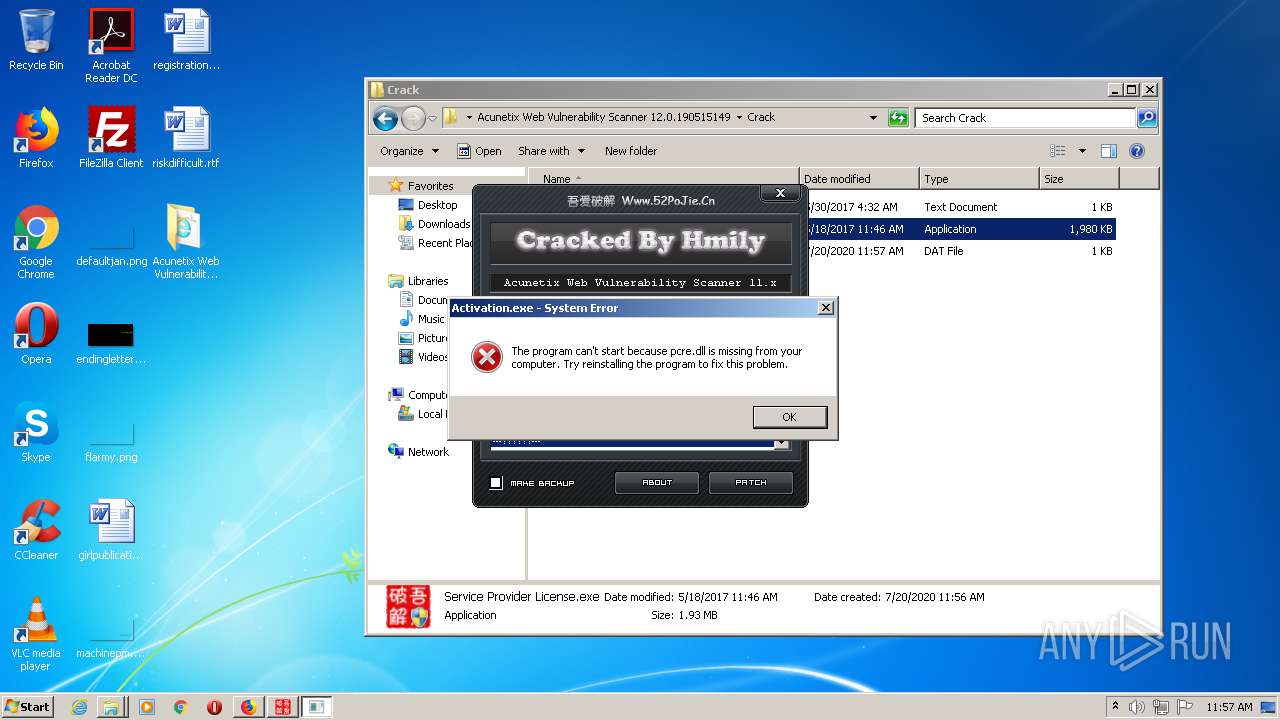Click the ABOUT button in the crack tool

point(657,482)
